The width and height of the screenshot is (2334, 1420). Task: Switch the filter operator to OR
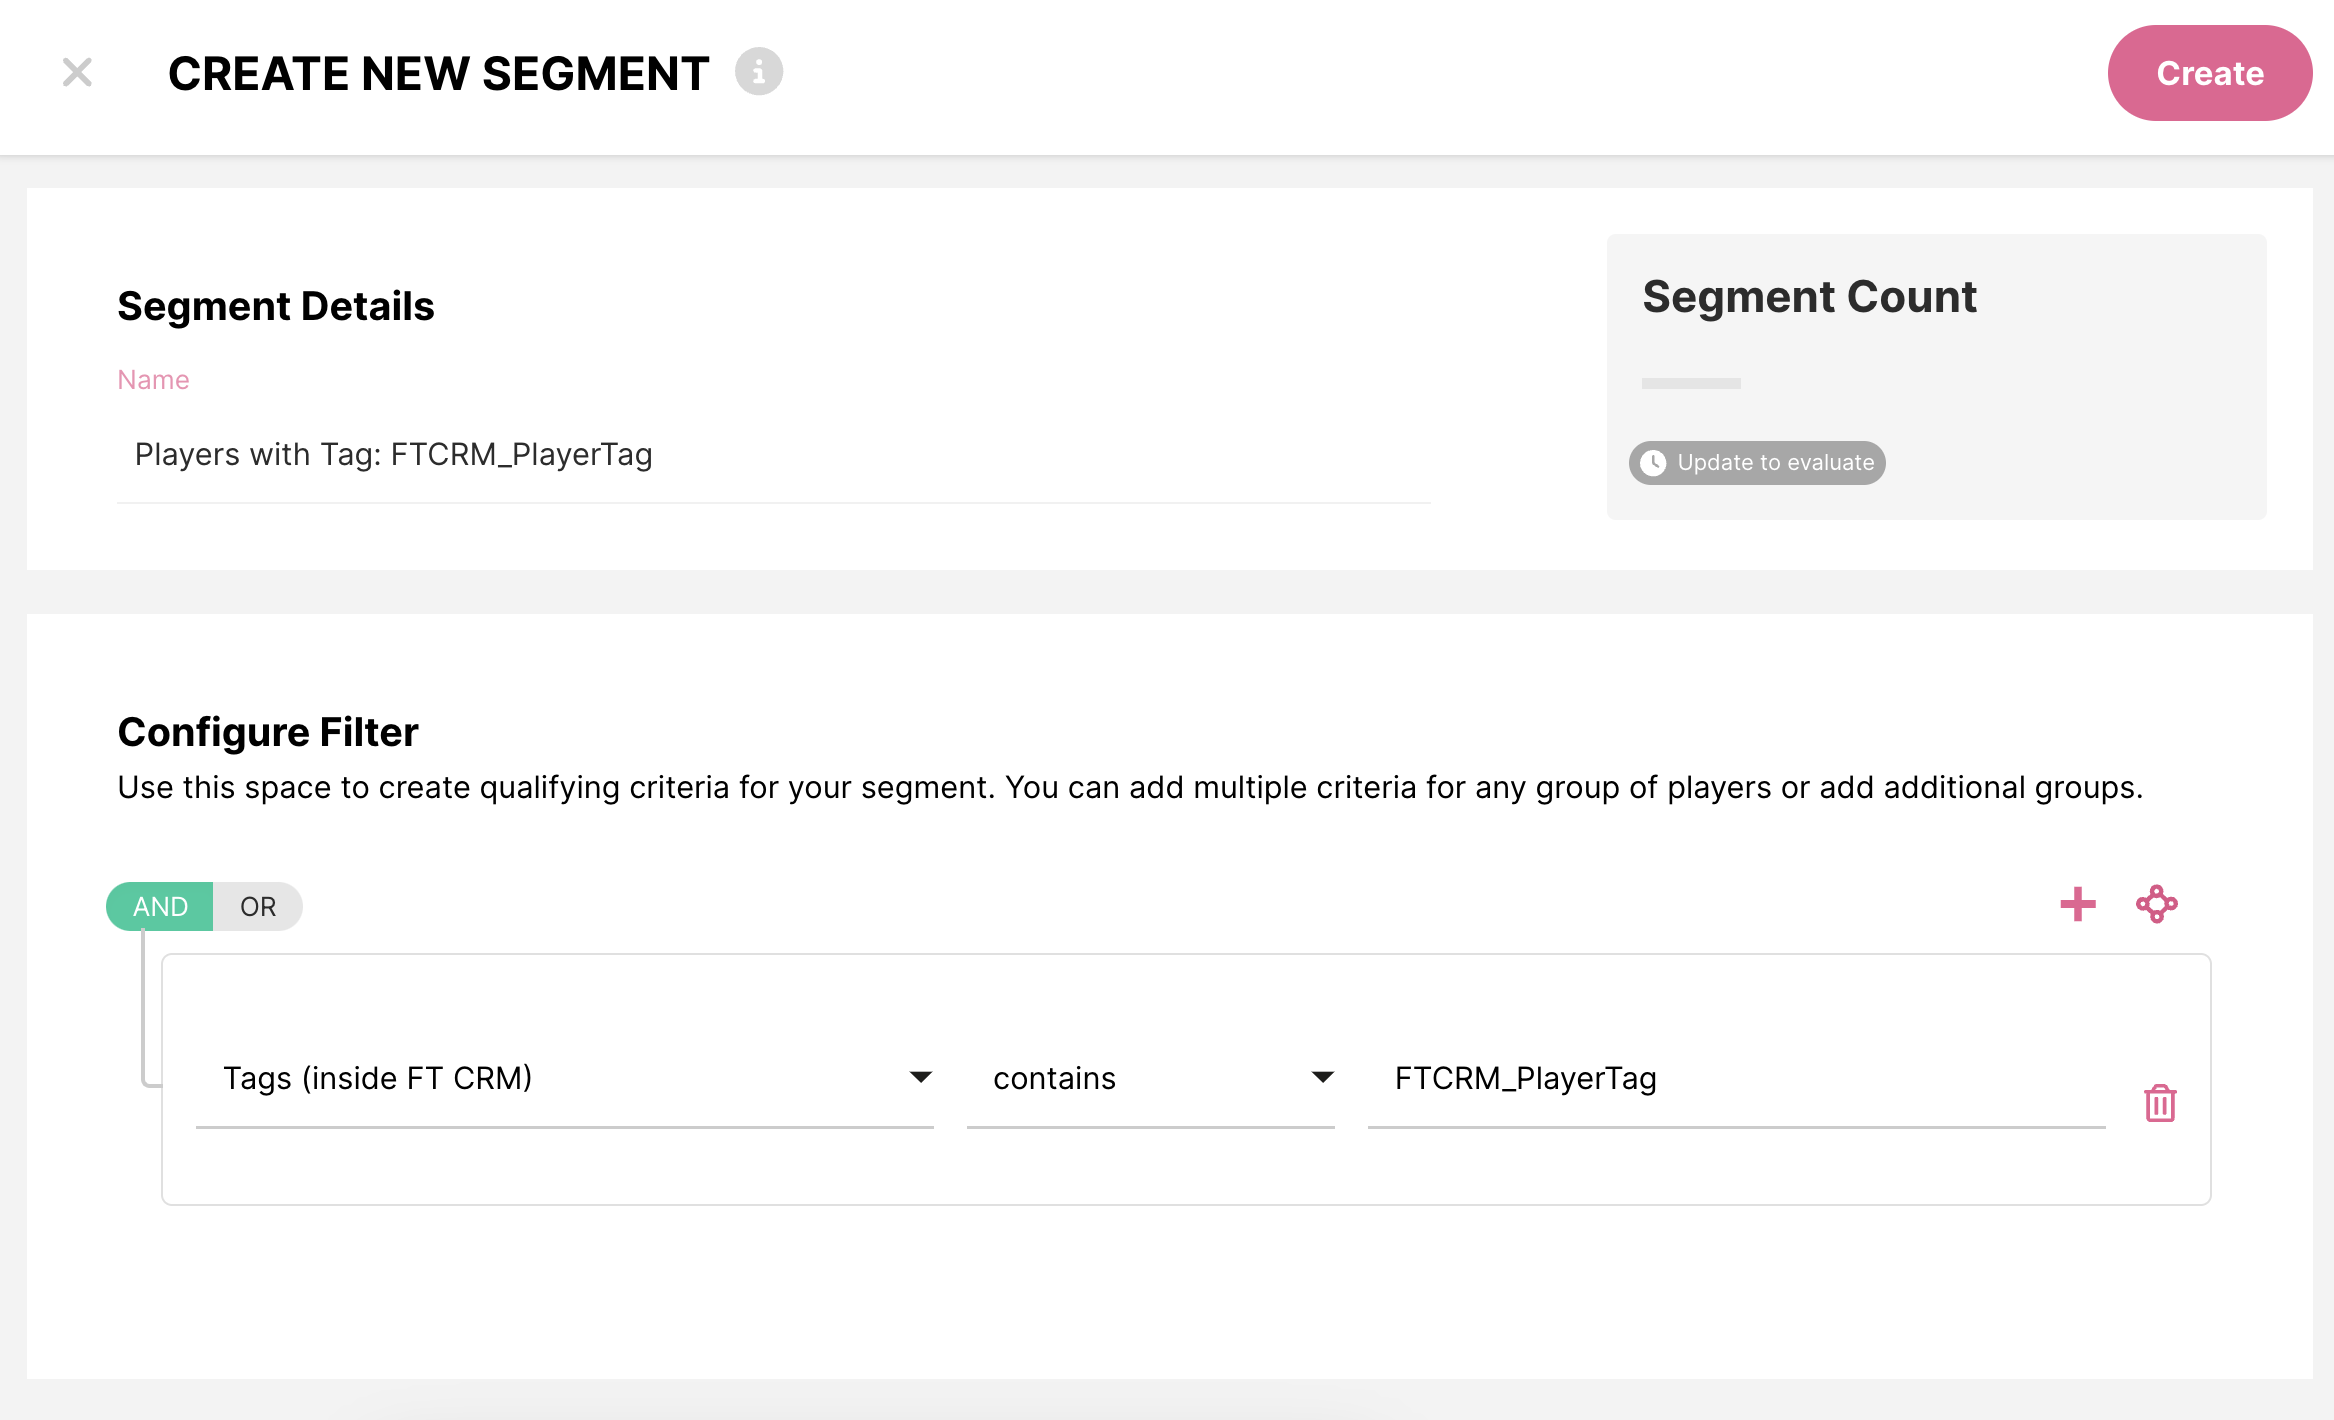(x=258, y=907)
